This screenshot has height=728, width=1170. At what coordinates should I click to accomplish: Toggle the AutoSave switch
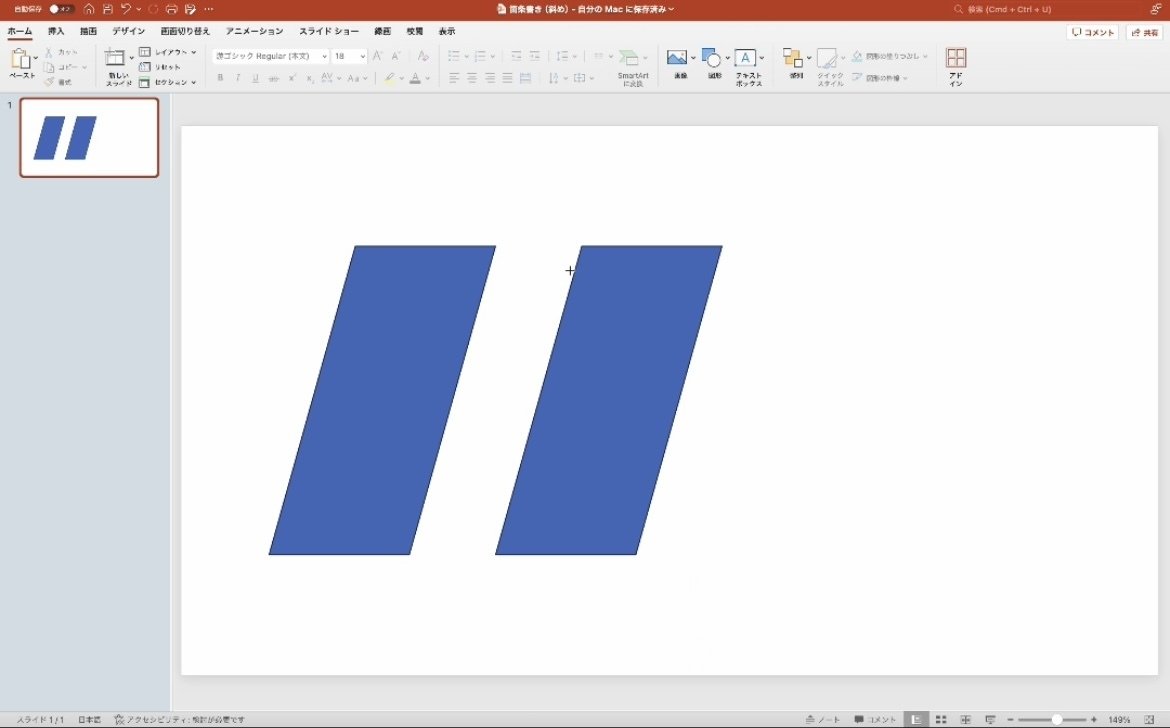coord(61,9)
